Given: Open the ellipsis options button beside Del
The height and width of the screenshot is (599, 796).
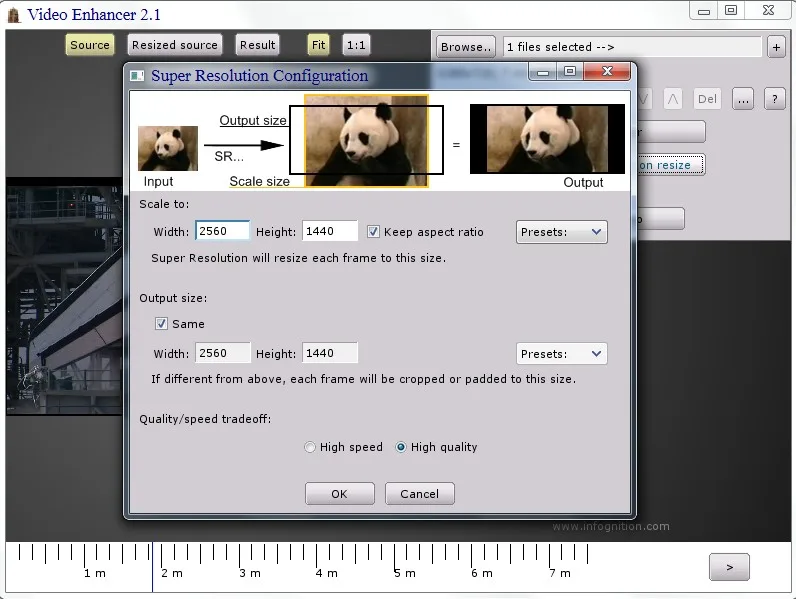Looking at the screenshot, I should pos(743,99).
